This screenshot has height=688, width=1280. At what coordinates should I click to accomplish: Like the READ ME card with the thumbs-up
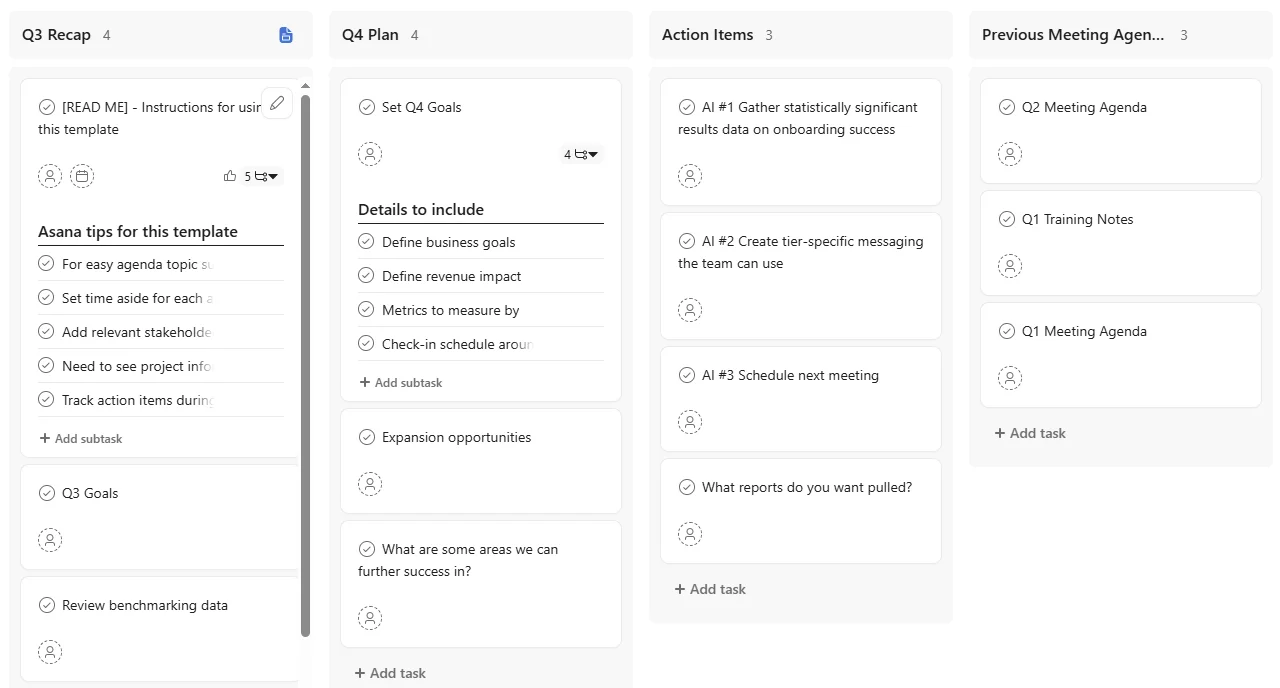tap(230, 176)
